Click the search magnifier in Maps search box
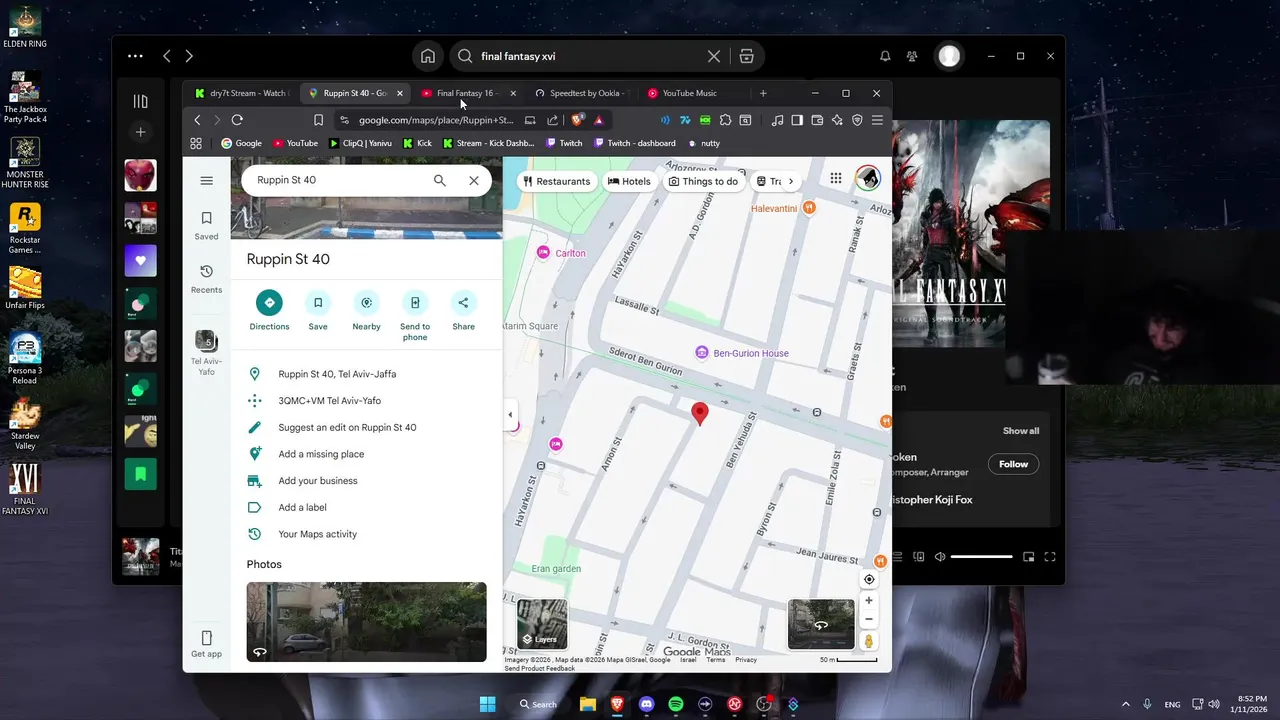 439,181
